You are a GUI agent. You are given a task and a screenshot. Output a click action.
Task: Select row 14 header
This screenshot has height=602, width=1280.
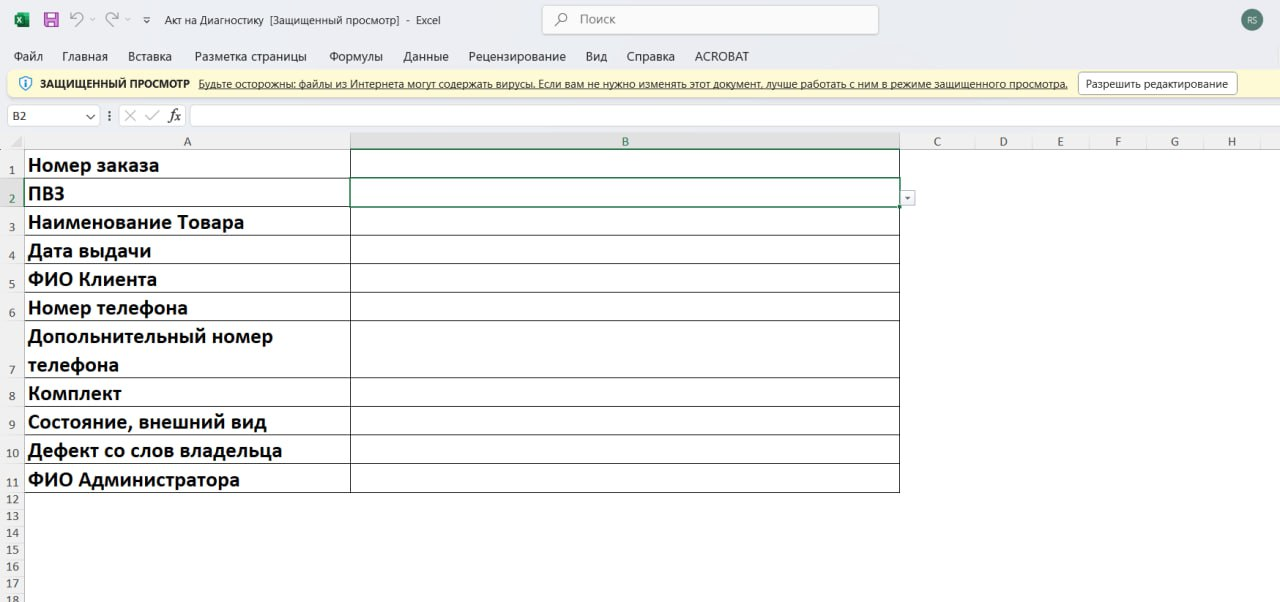(x=12, y=533)
